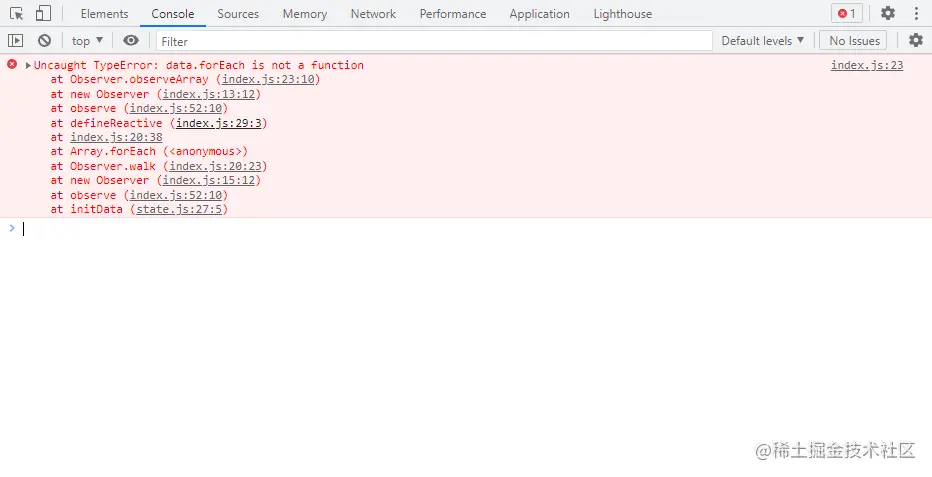Screen dimensions: 932x477
Task: Click the red error count badge
Action: pos(846,13)
